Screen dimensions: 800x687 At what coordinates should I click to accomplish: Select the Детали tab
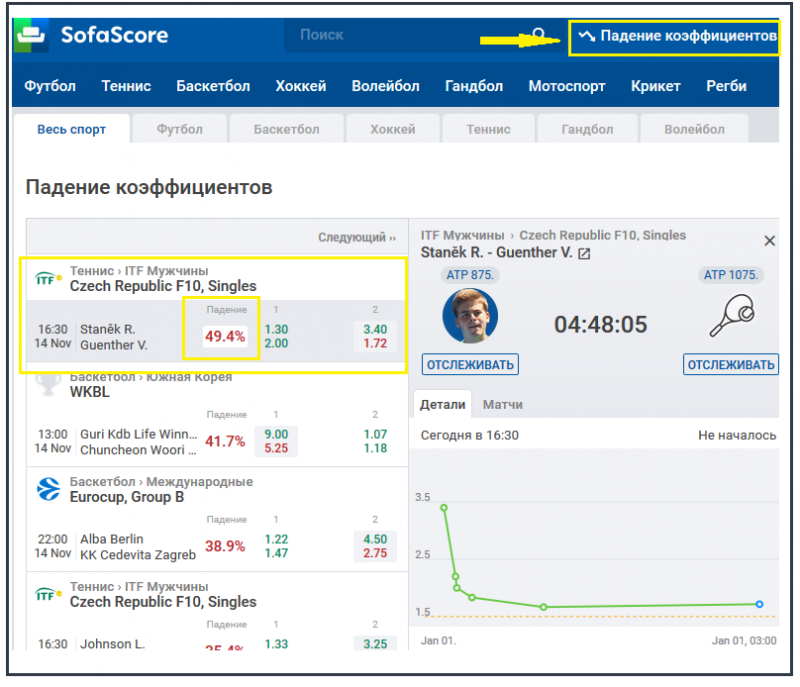click(x=442, y=404)
